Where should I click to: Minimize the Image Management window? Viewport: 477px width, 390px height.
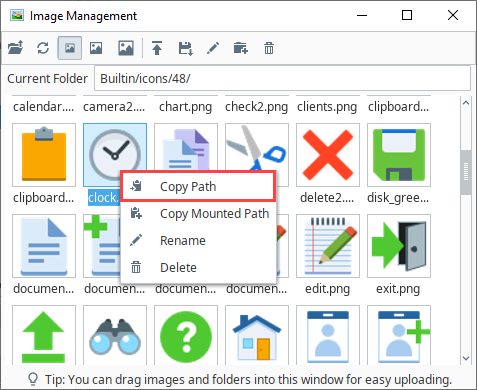[x=362, y=15]
